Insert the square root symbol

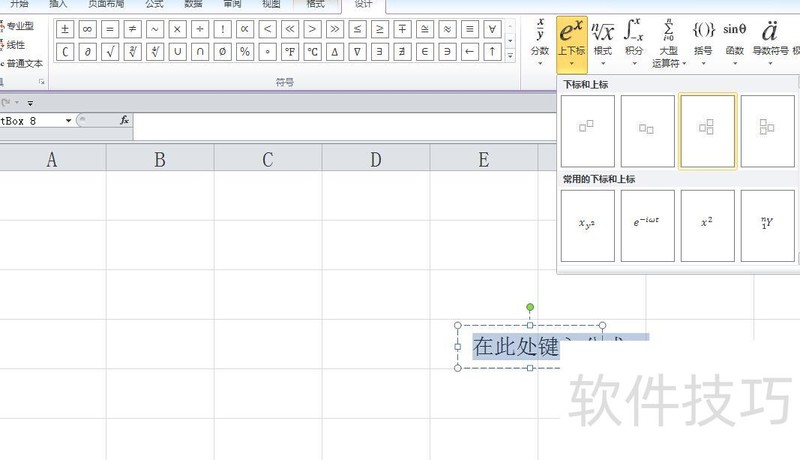pos(110,51)
